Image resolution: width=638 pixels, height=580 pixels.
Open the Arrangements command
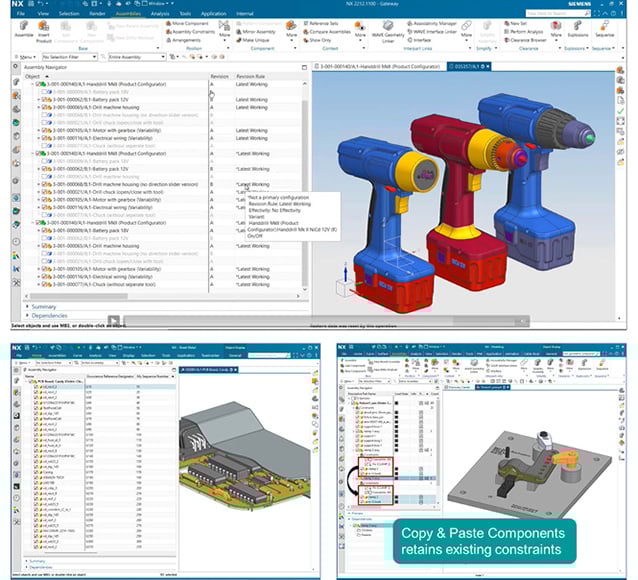click(183, 40)
